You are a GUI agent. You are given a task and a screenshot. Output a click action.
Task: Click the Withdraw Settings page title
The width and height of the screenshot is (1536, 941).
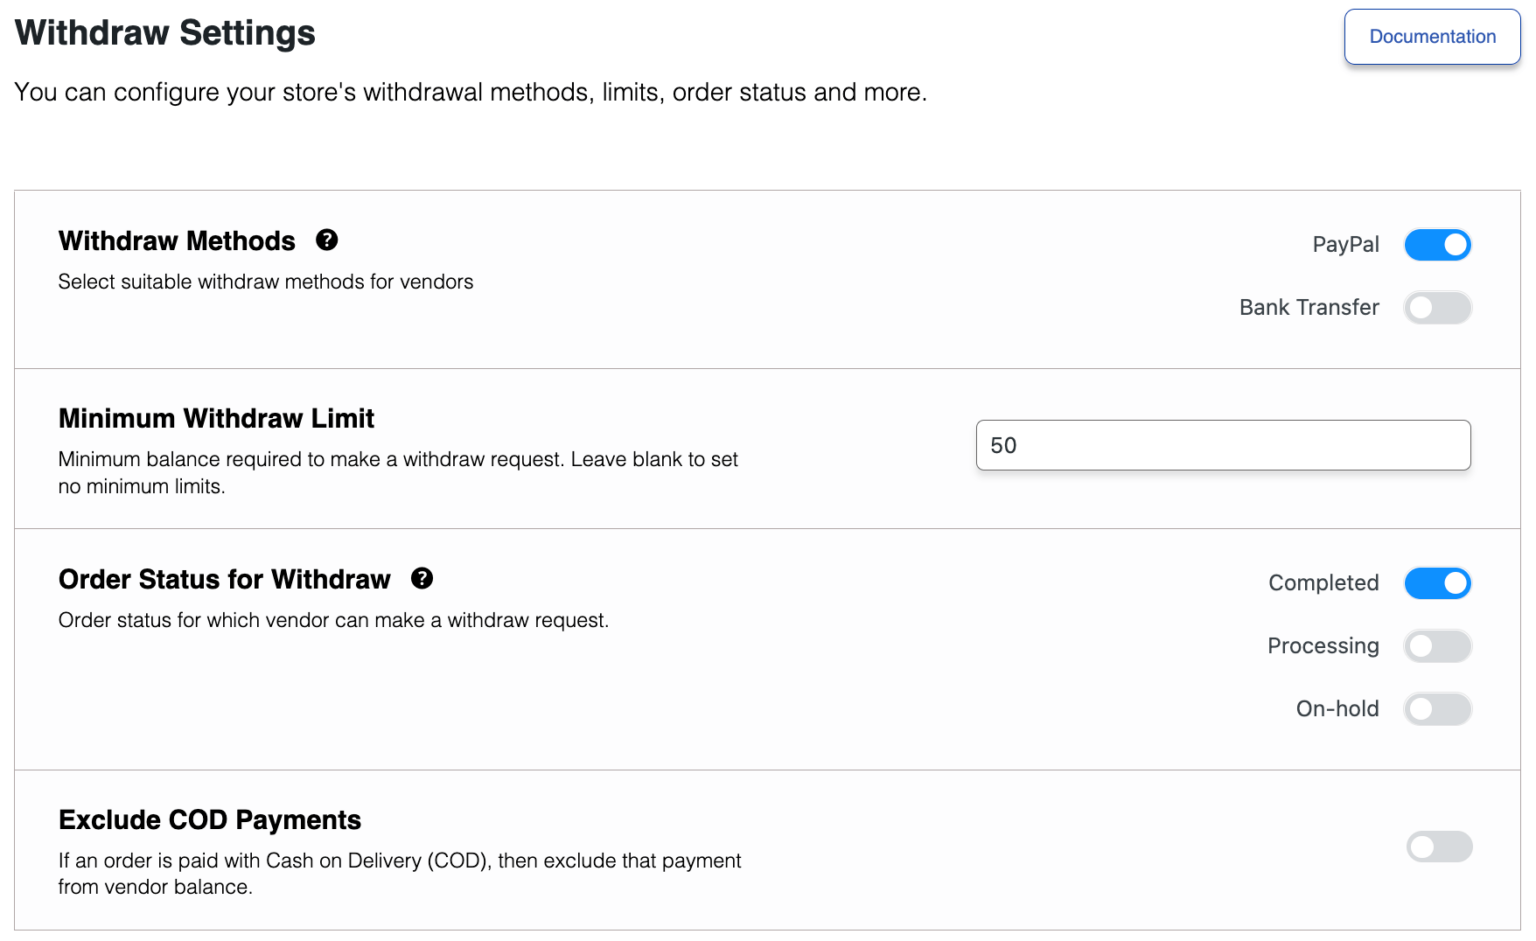click(x=164, y=33)
